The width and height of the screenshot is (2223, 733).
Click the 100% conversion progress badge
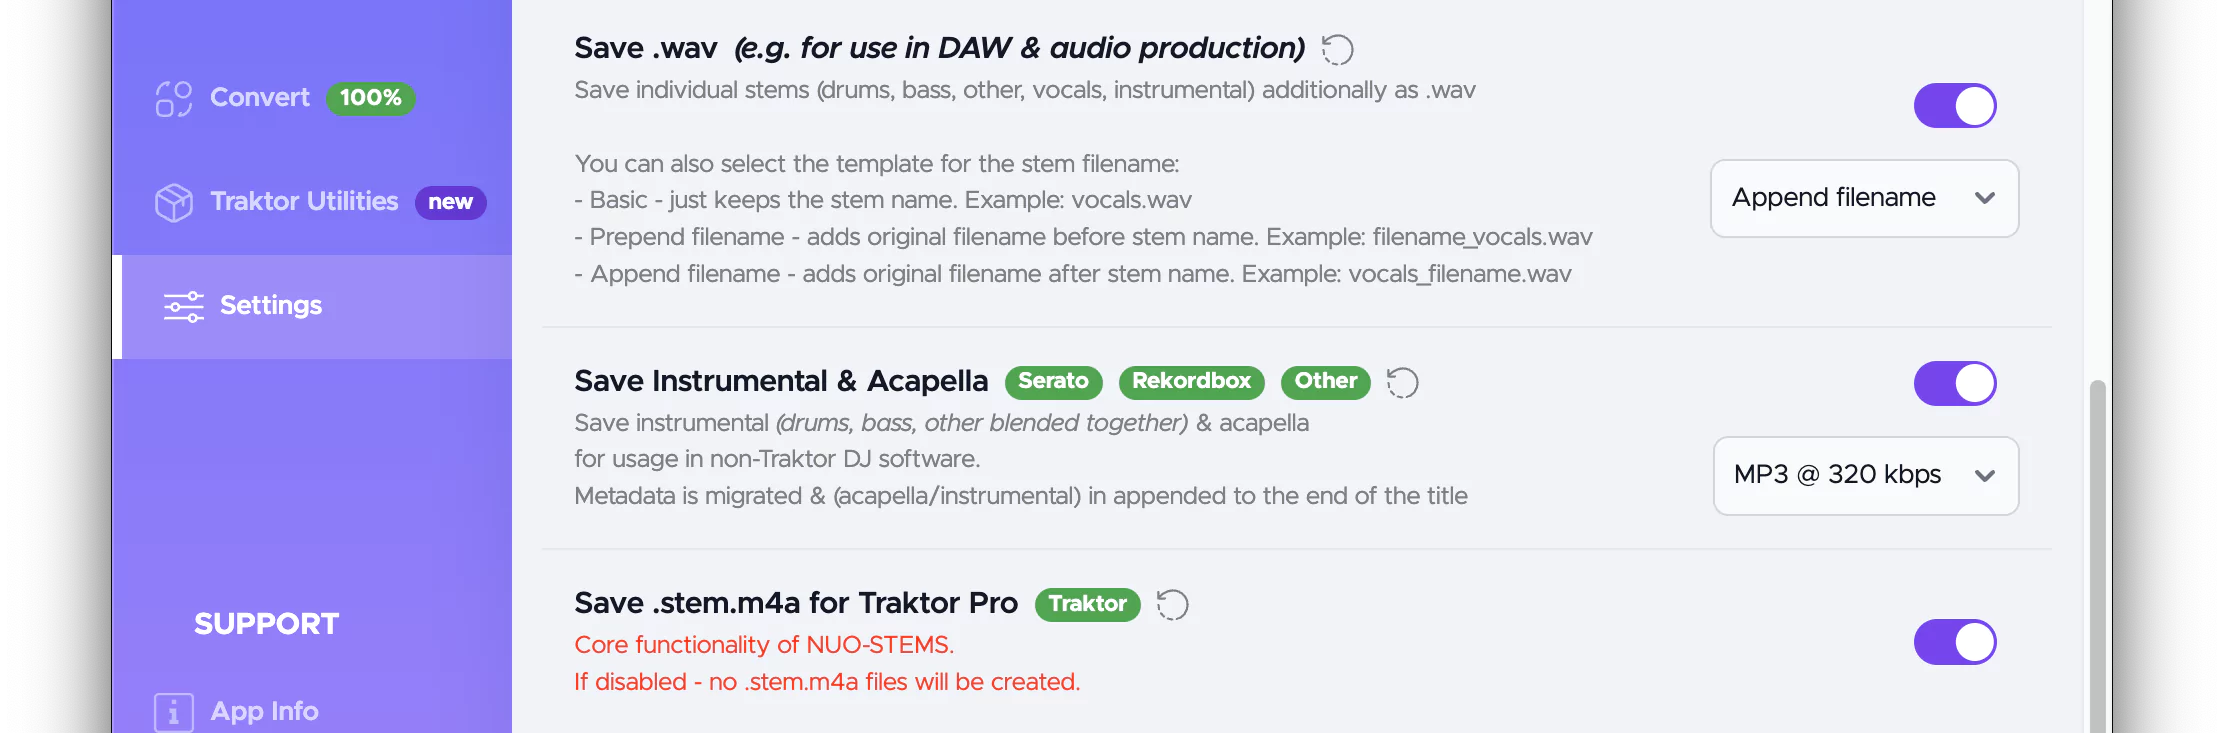(370, 98)
